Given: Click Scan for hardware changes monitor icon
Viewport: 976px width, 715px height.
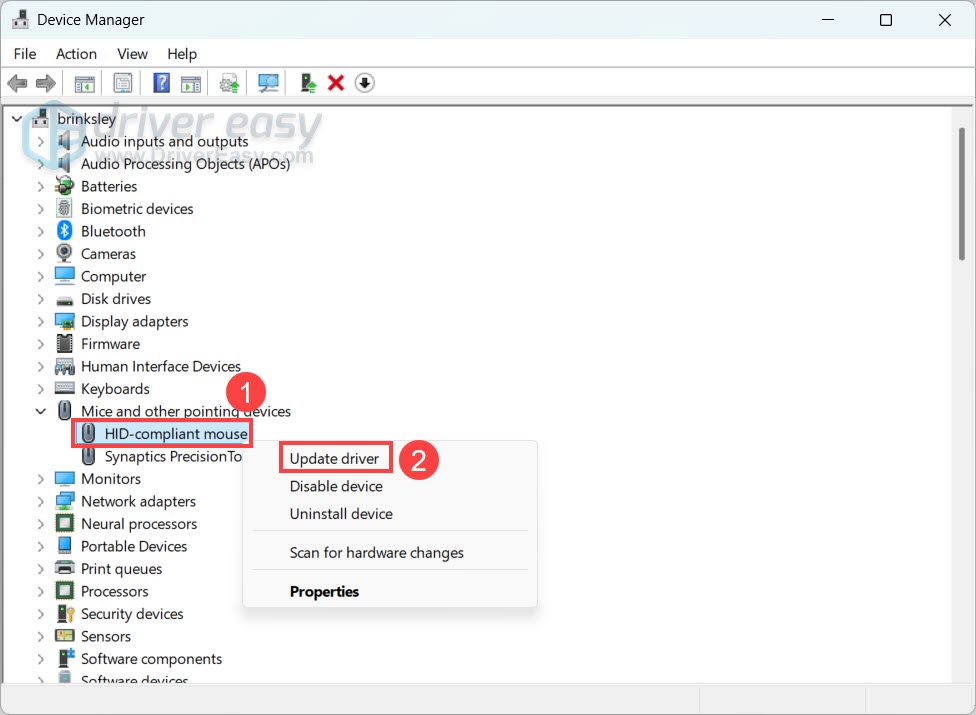Looking at the screenshot, I should click(268, 83).
